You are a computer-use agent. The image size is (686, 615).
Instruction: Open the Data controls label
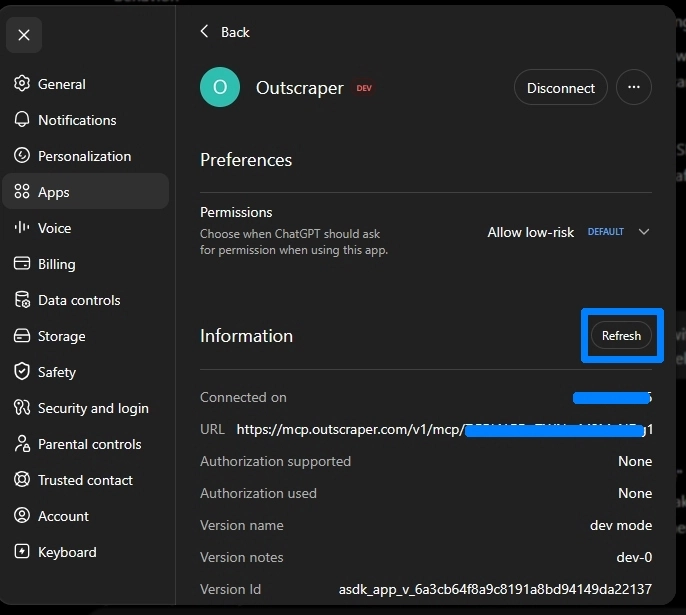79,300
